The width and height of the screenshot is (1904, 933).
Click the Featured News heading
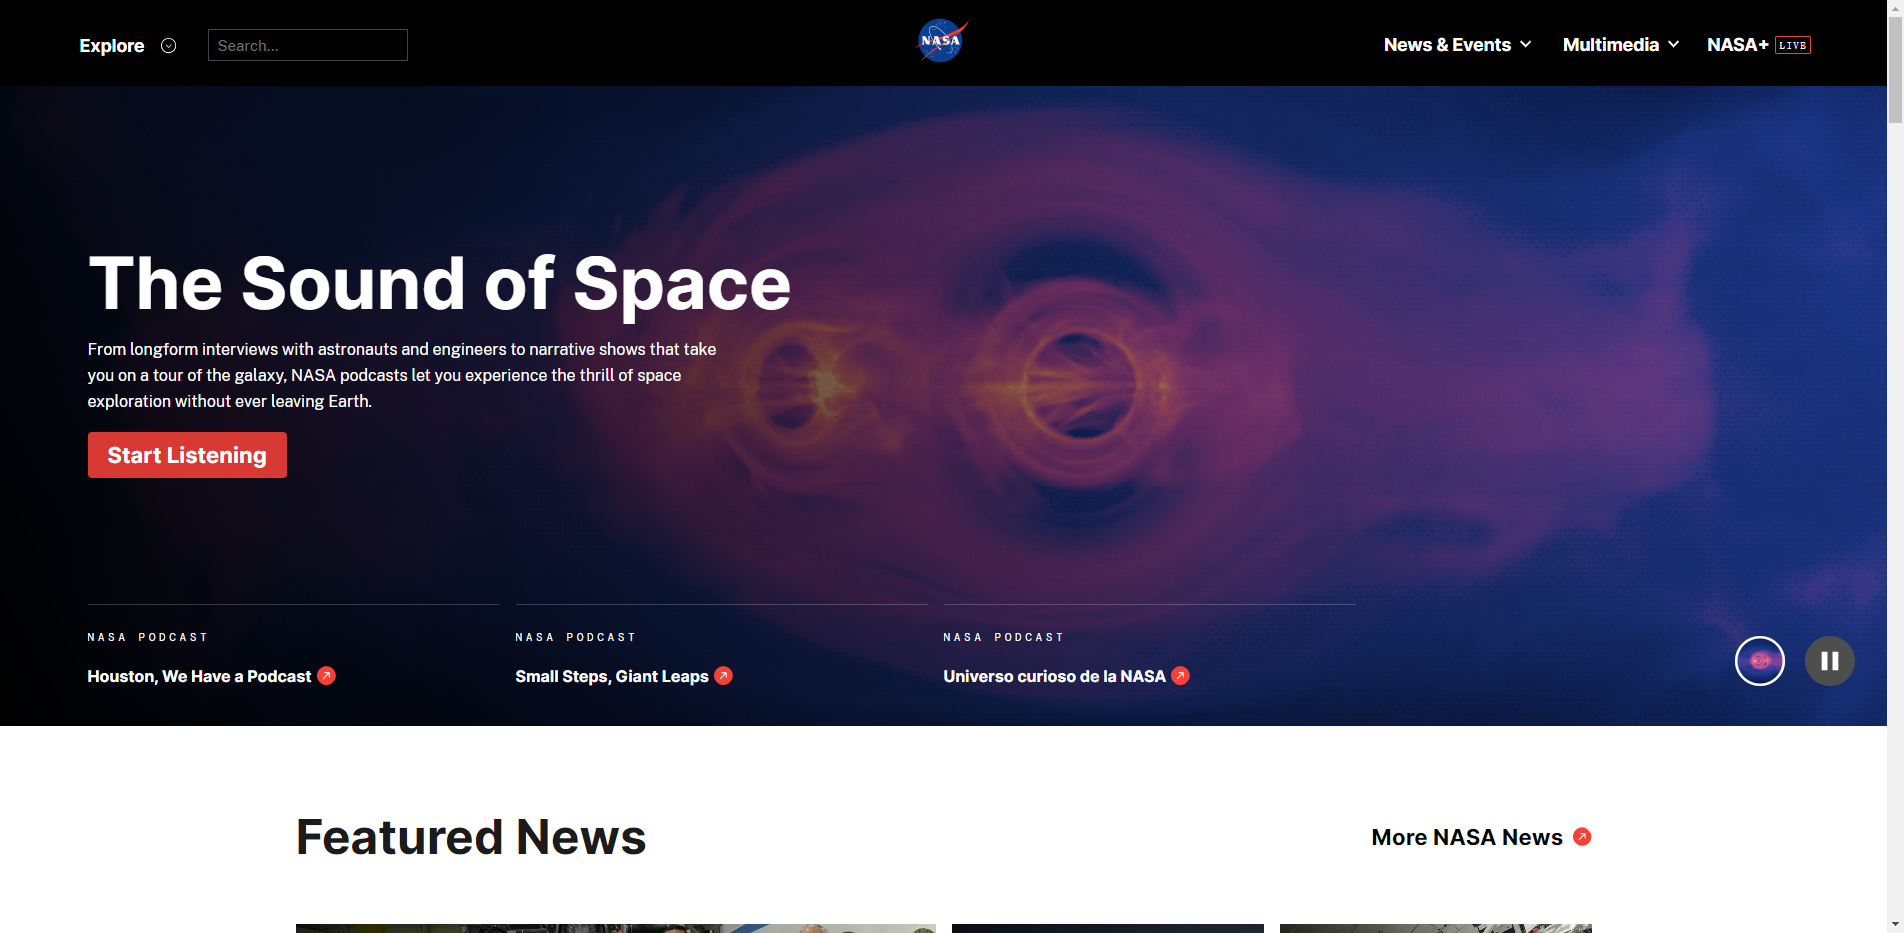click(x=471, y=837)
